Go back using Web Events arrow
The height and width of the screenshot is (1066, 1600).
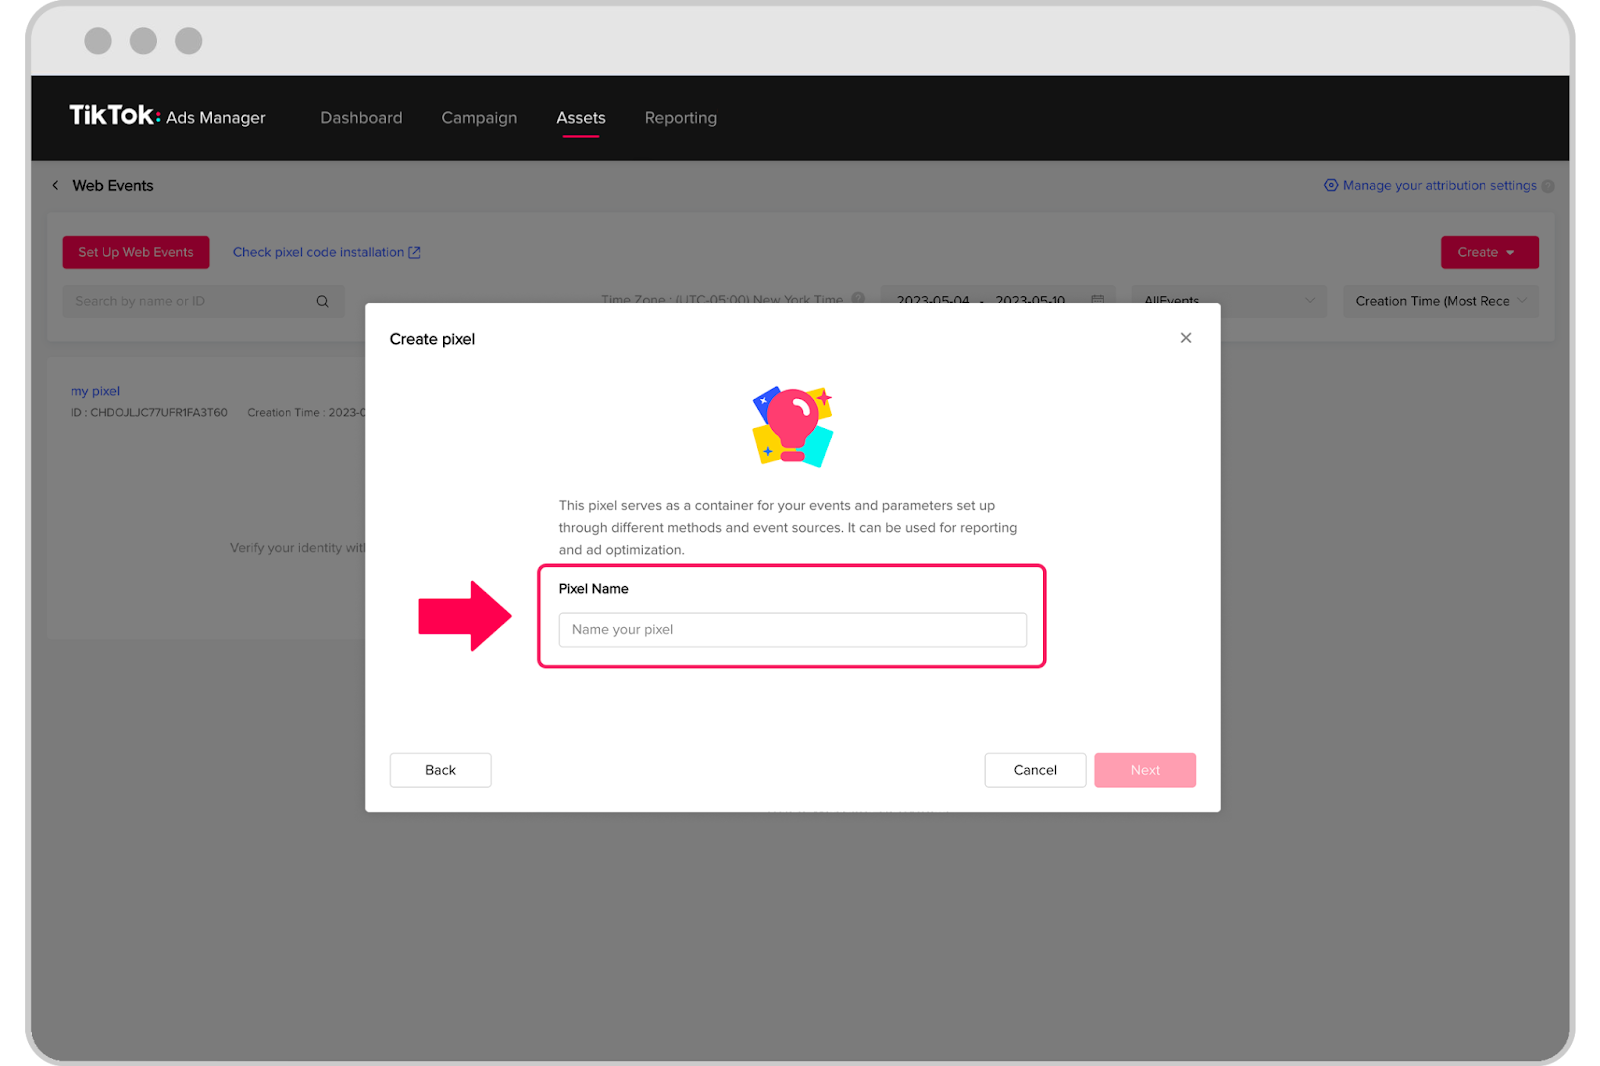tap(55, 186)
